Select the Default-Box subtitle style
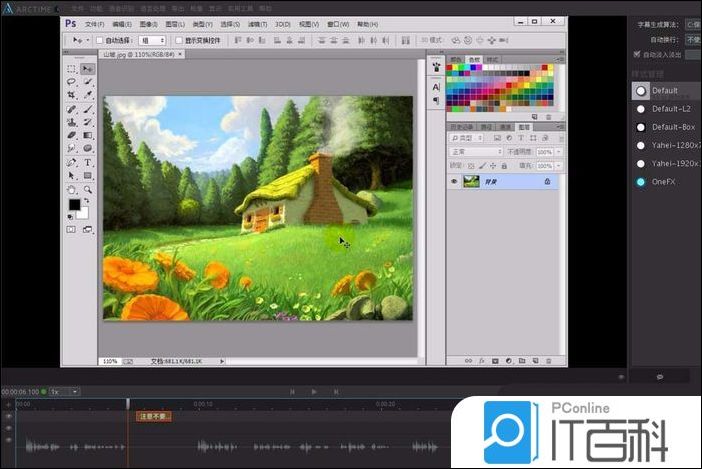Image resolution: width=702 pixels, height=469 pixels. click(x=667, y=127)
